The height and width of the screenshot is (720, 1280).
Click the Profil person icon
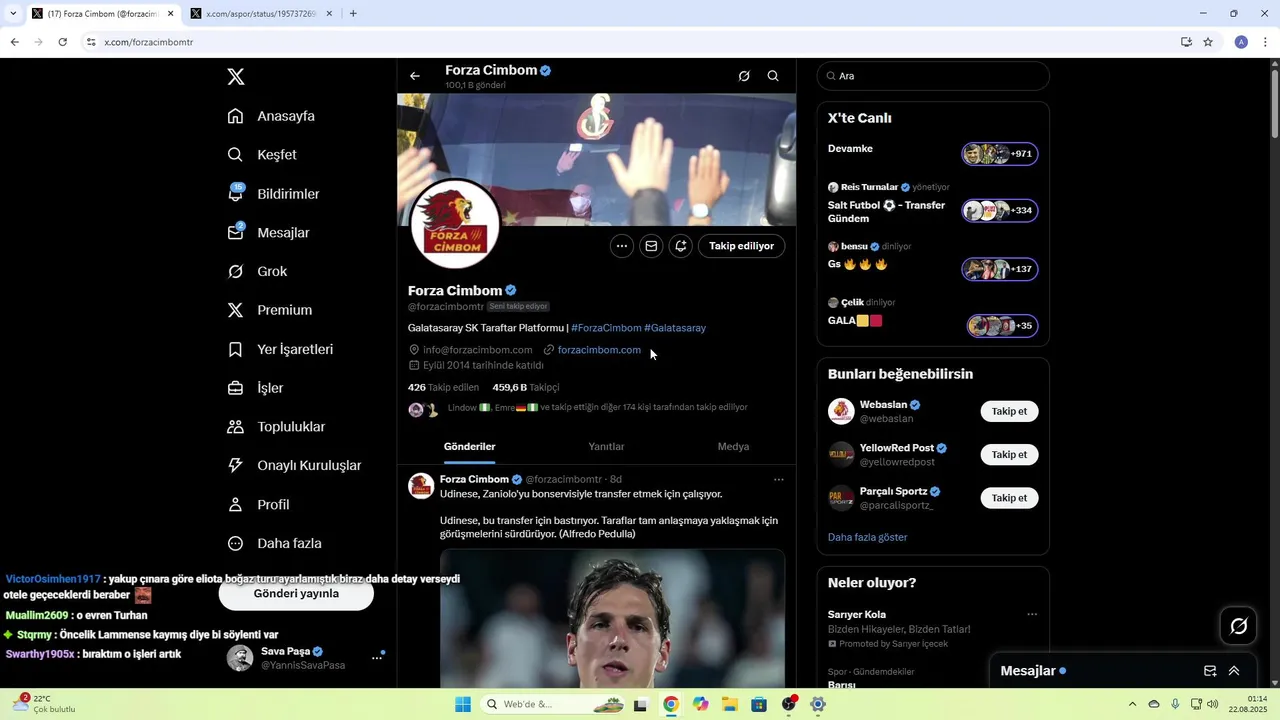[235, 505]
